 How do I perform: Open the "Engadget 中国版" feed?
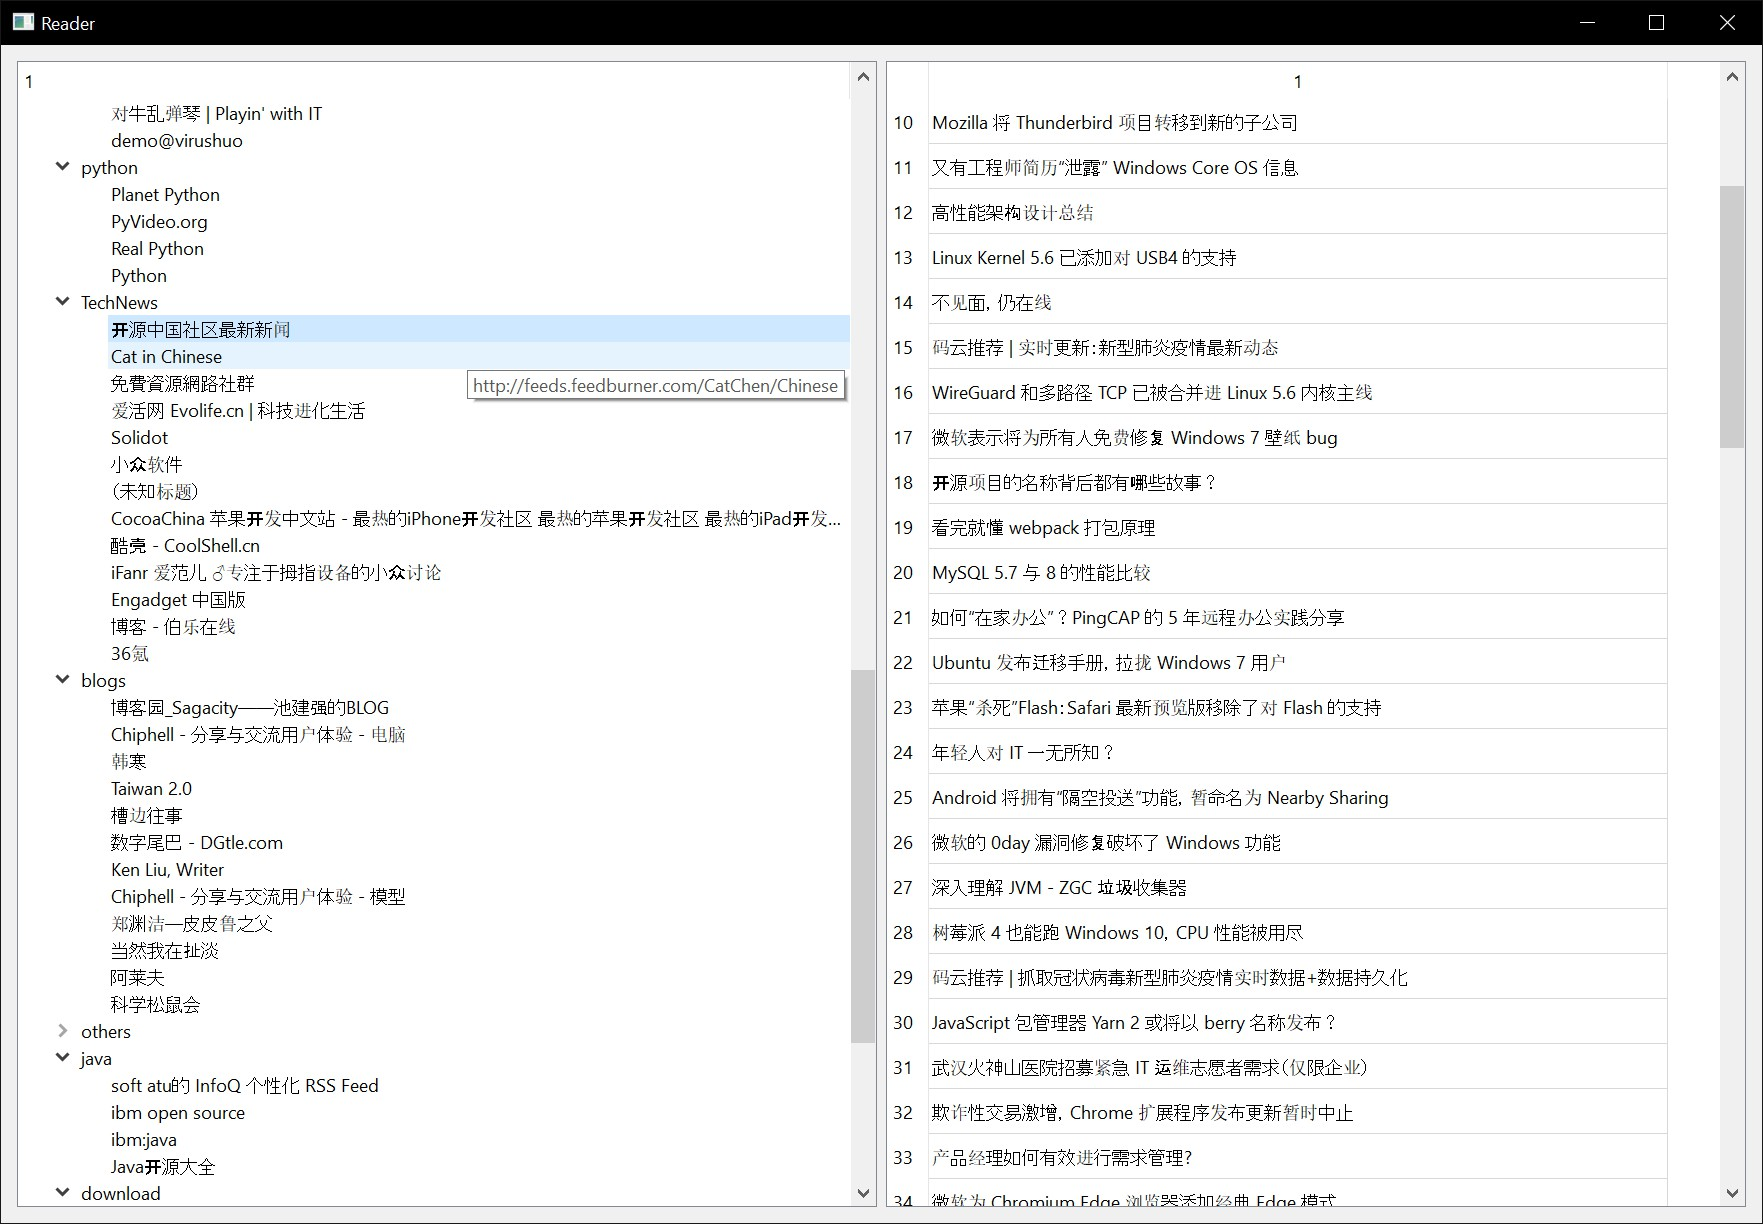177,599
